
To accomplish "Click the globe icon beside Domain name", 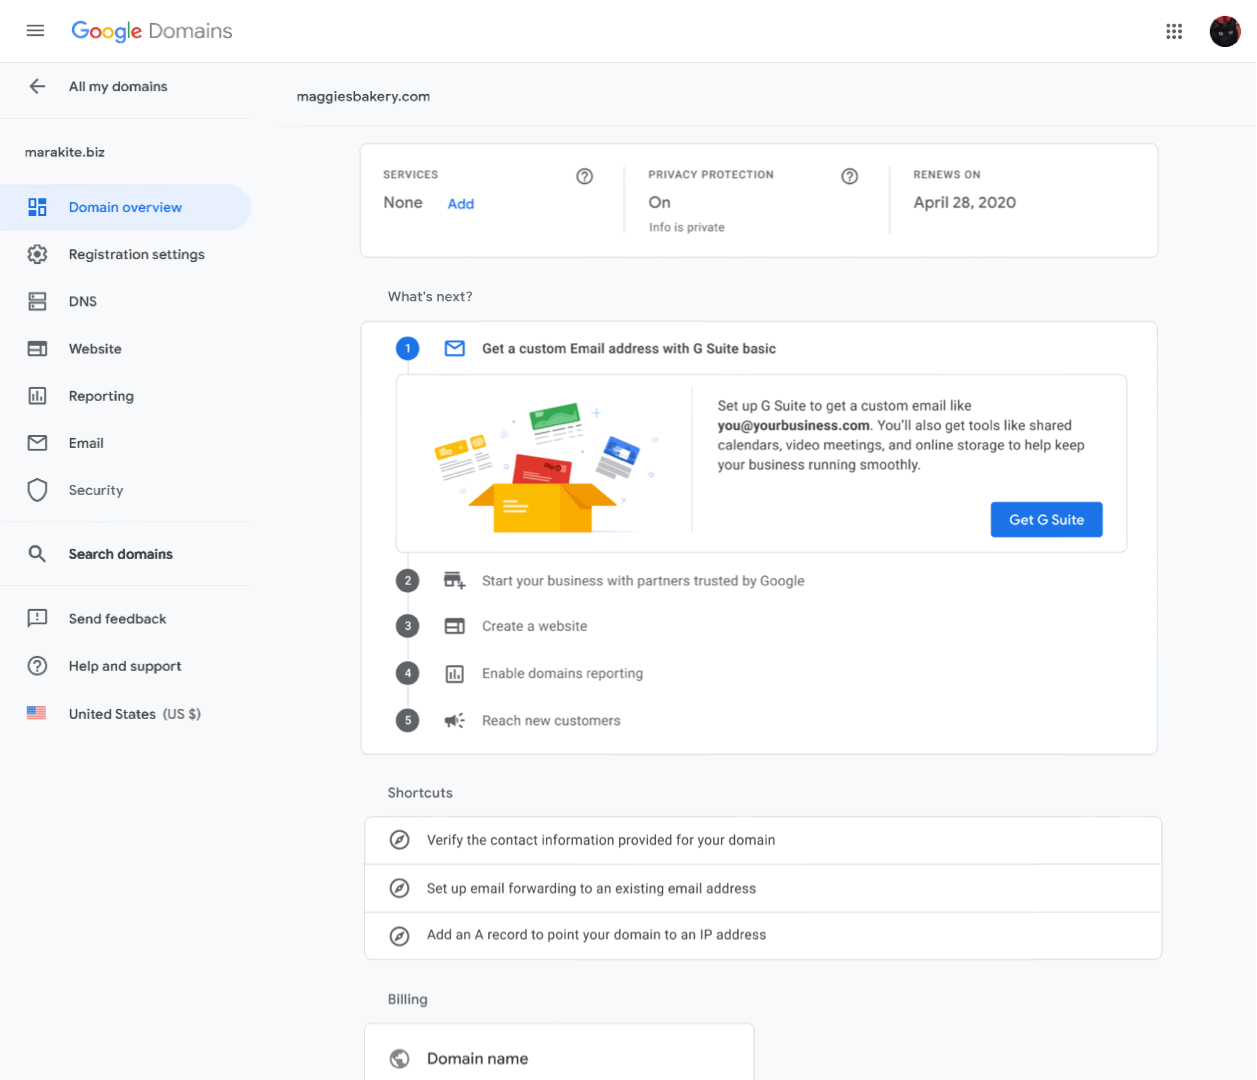I will click(399, 1058).
